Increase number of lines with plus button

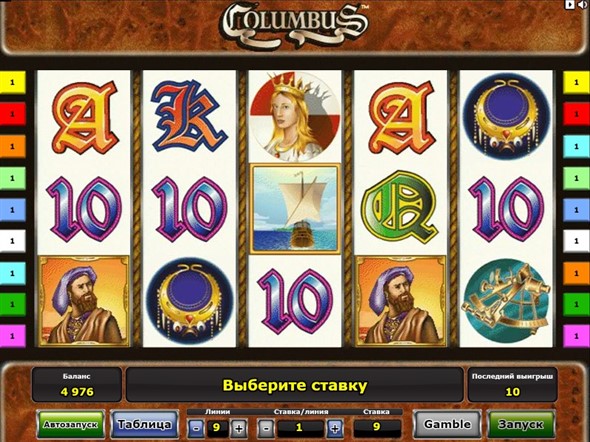pos(239,428)
